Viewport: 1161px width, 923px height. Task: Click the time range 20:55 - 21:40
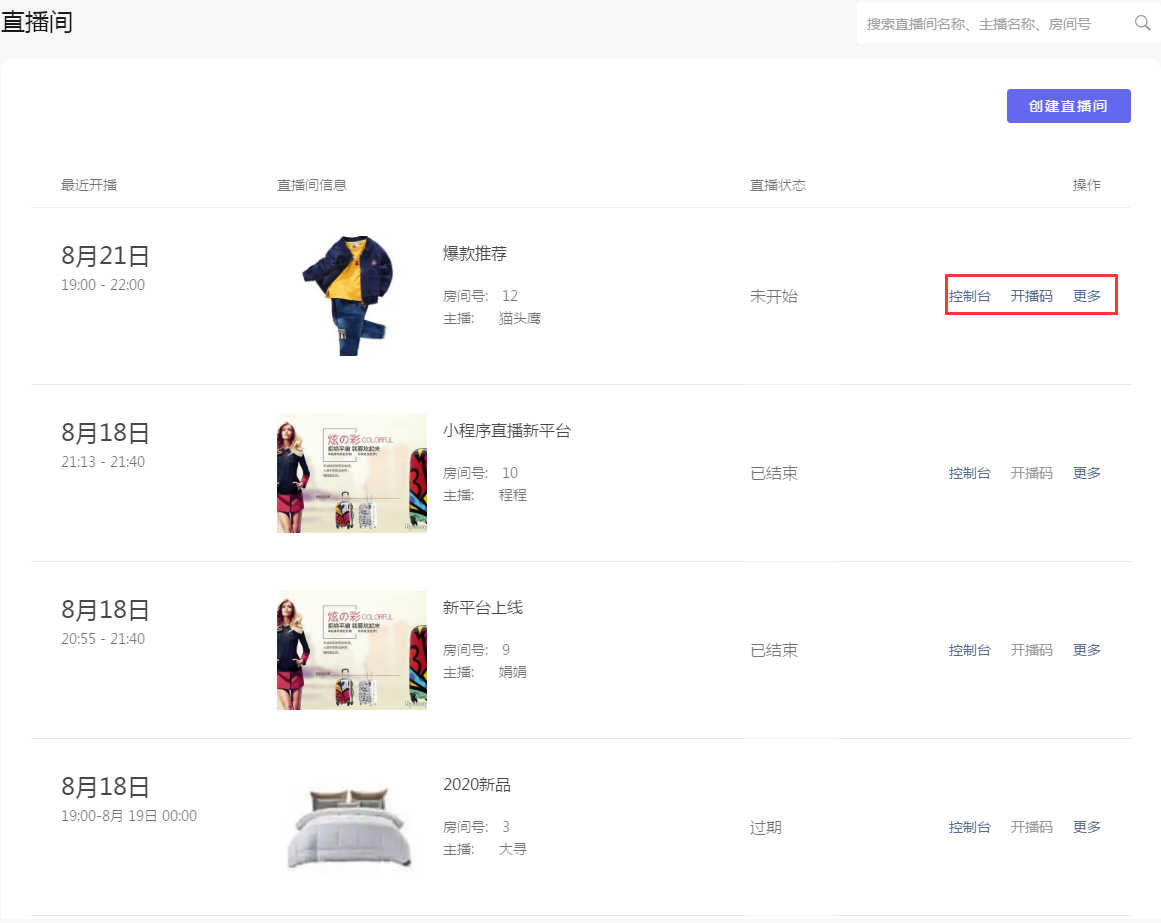[103, 639]
